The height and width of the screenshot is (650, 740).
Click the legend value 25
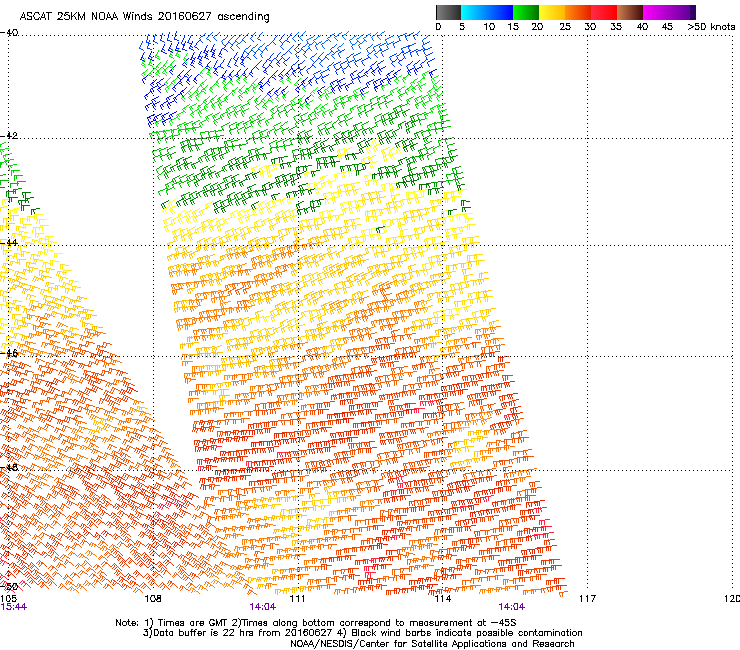[x=565, y=27]
